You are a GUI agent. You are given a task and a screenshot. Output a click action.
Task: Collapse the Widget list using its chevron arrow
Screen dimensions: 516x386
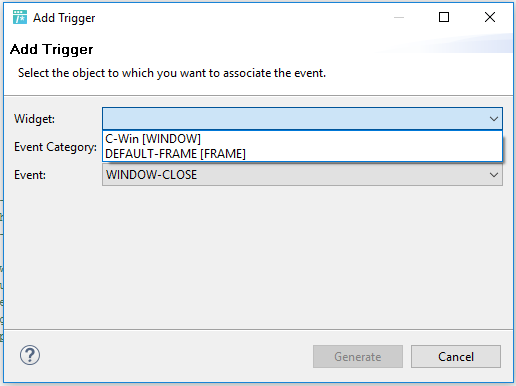[494, 119]
